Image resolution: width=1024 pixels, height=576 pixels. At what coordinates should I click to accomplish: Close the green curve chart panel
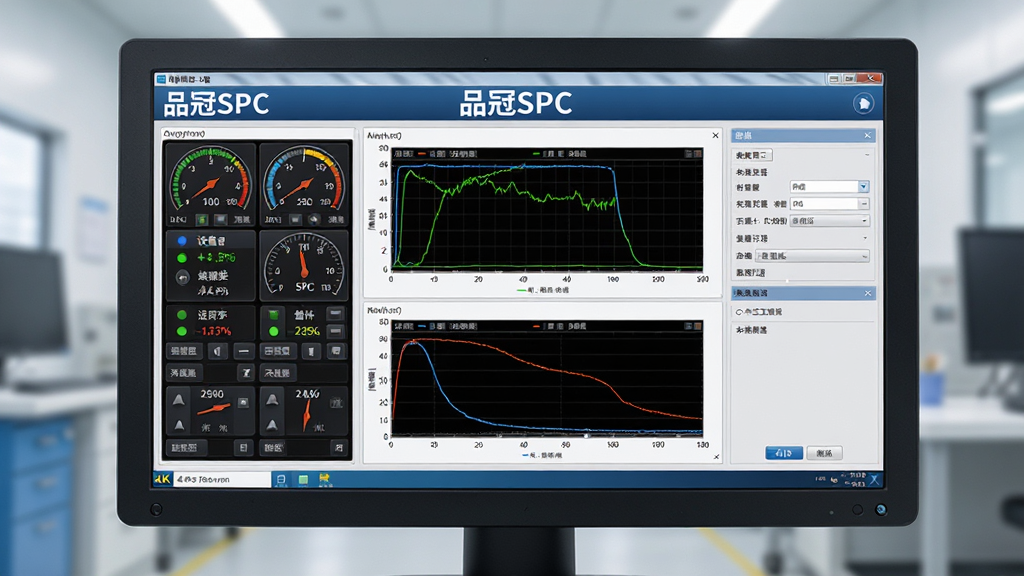[715, 136]
